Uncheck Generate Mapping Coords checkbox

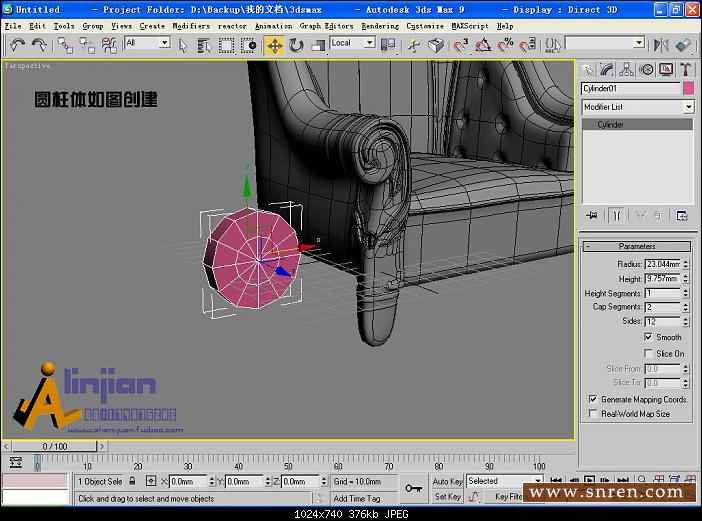(593, 399)
